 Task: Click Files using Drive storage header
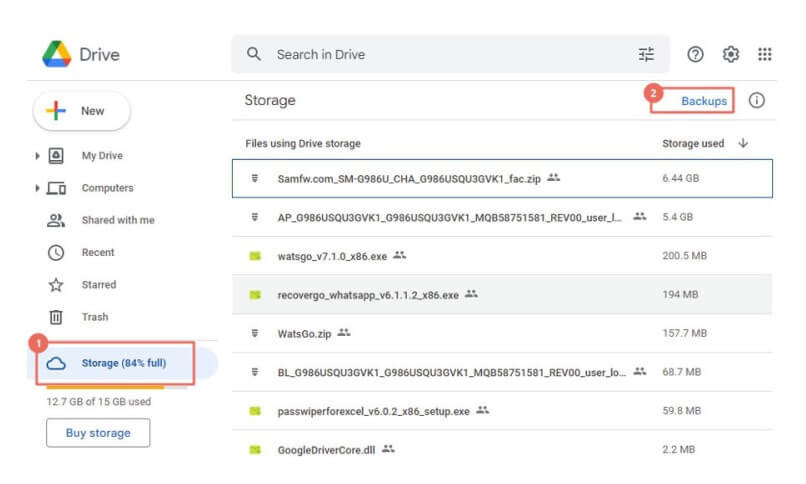click(303, 144)
